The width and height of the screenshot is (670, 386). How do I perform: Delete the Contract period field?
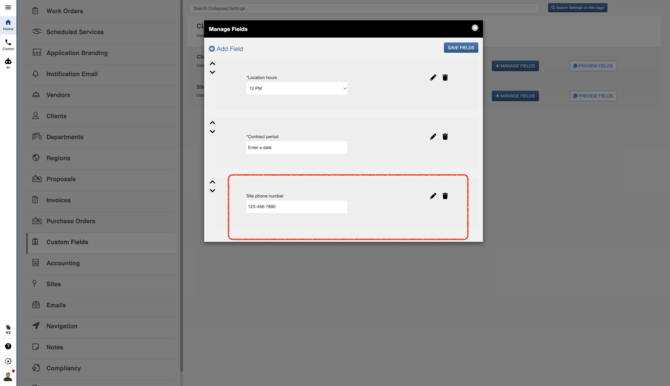[x=445, y=137]
